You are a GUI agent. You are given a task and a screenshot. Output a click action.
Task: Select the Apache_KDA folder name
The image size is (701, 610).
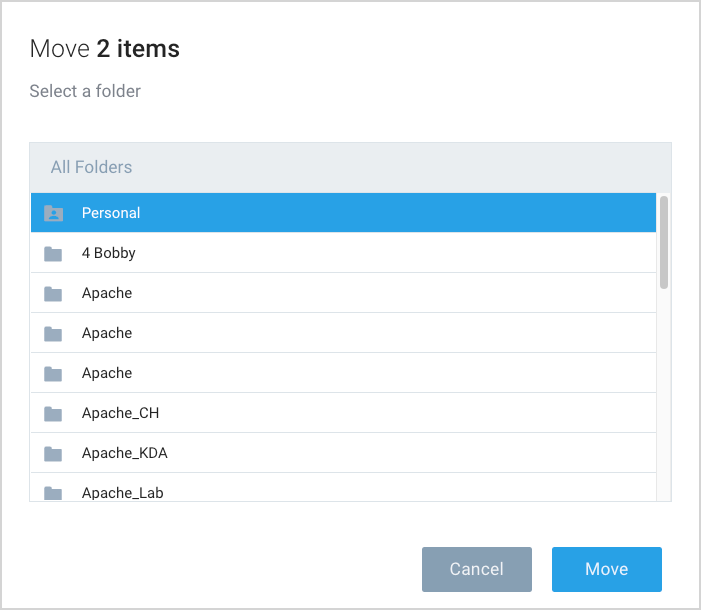click(124, 453)
